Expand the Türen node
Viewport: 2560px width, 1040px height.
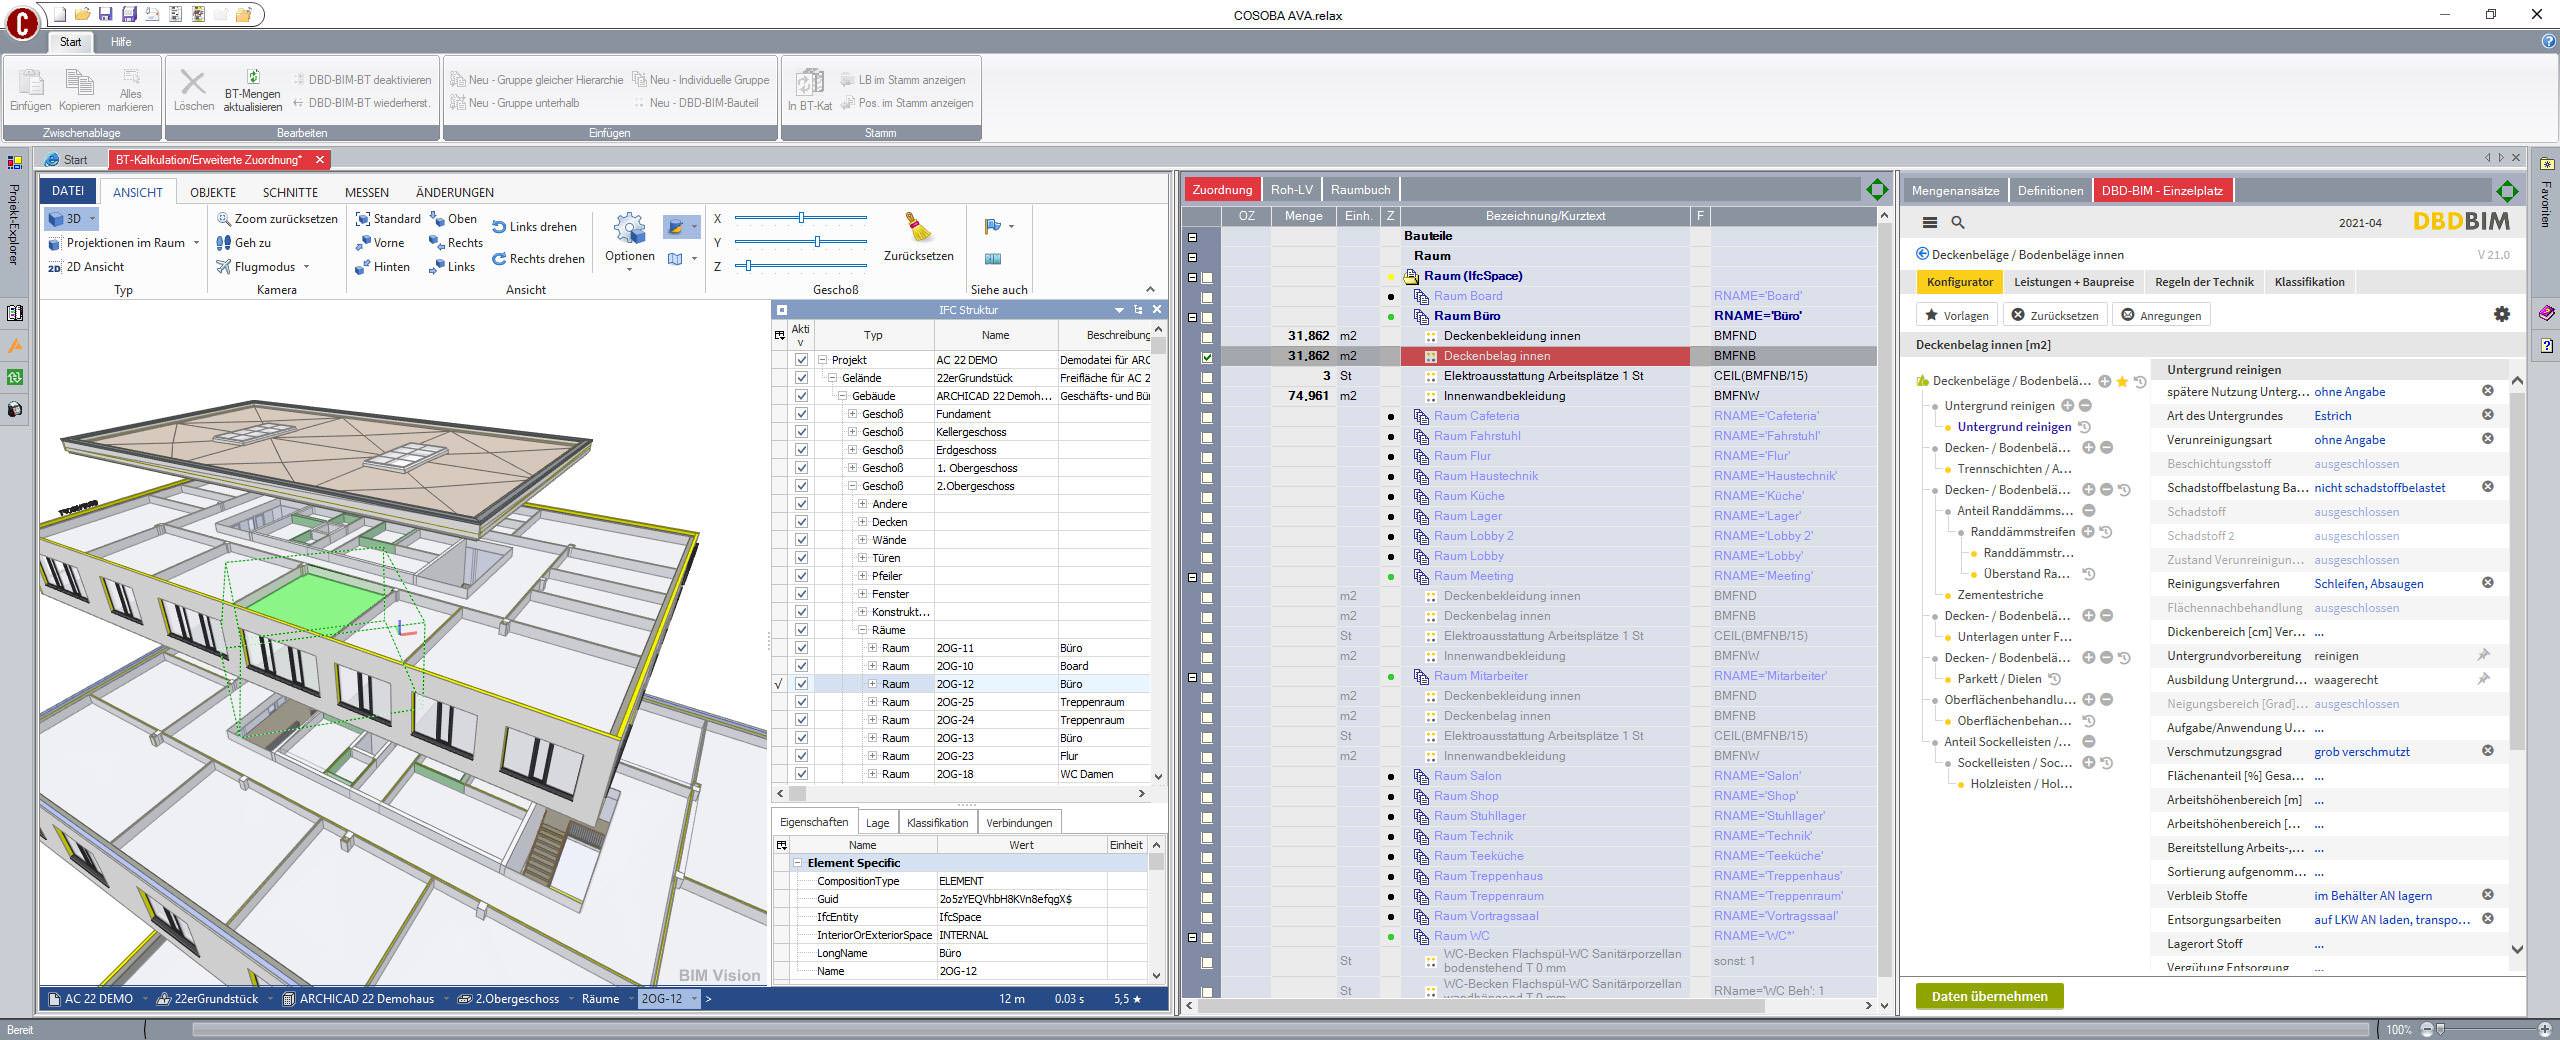pos(862,558)
